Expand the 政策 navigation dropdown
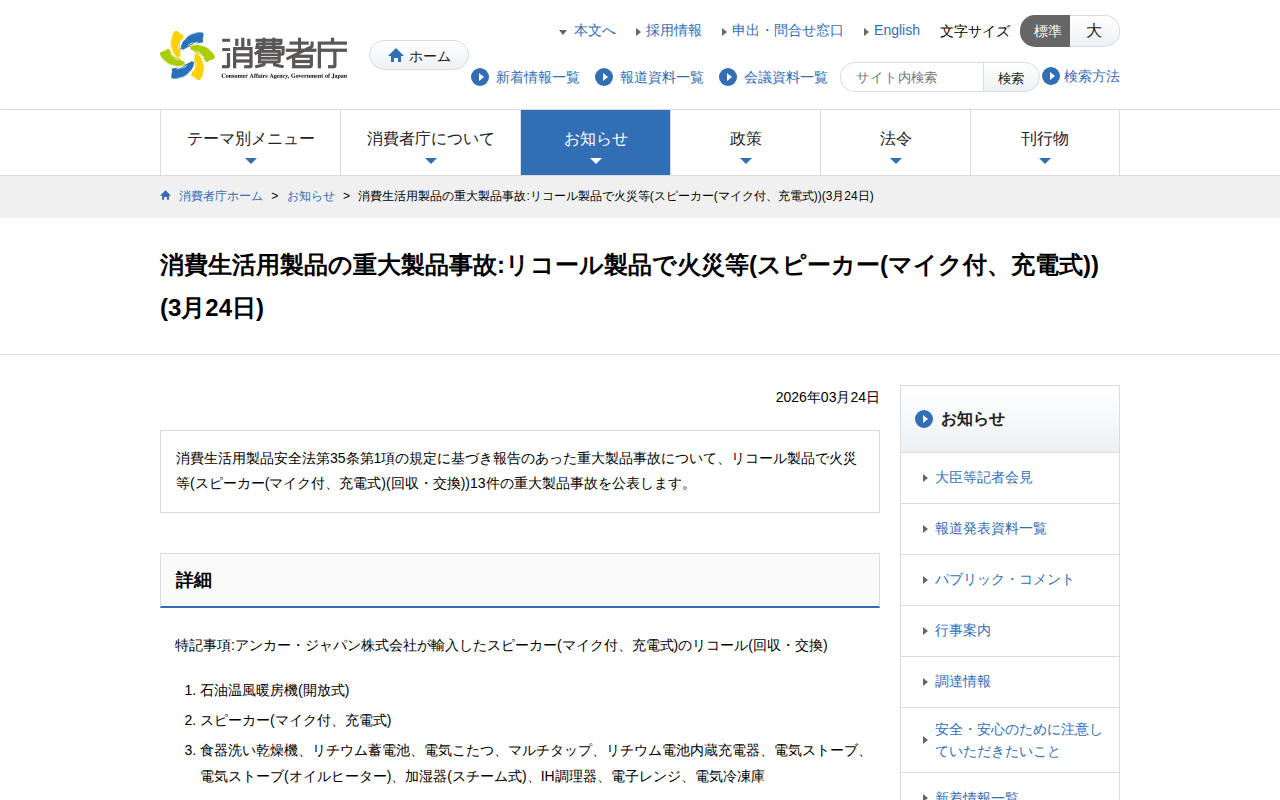Screen dimensions: 1280x800 click(x=745, y=142)
